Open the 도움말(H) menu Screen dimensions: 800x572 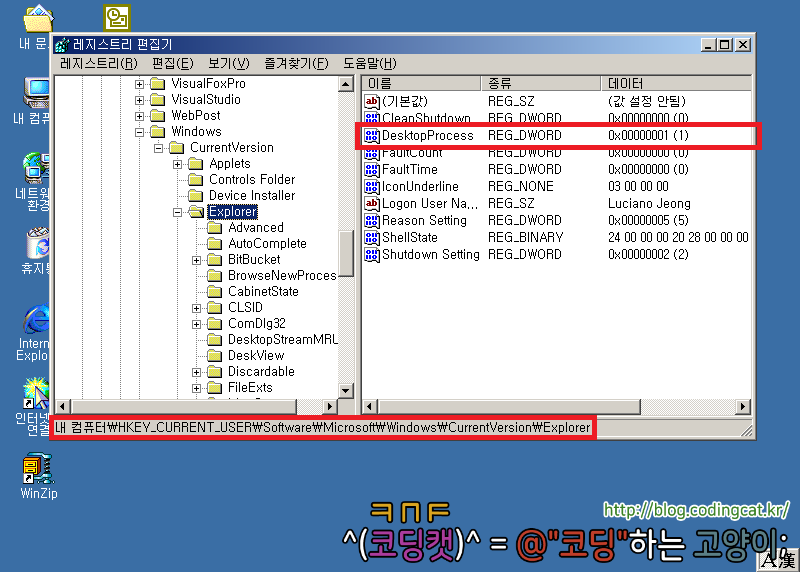pos(369,63)
